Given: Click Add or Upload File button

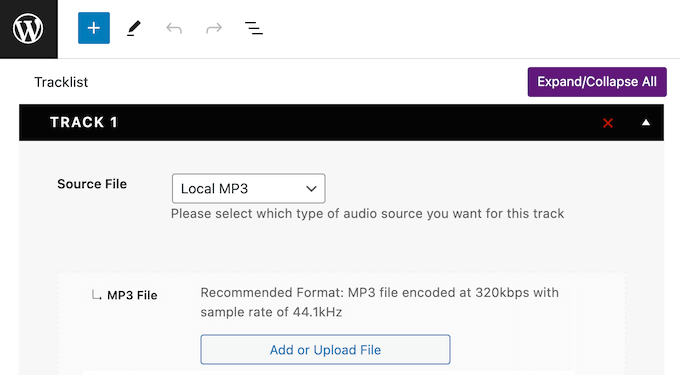Looking at the screenshot, I should pyautogui.click(x=325, y=349).
